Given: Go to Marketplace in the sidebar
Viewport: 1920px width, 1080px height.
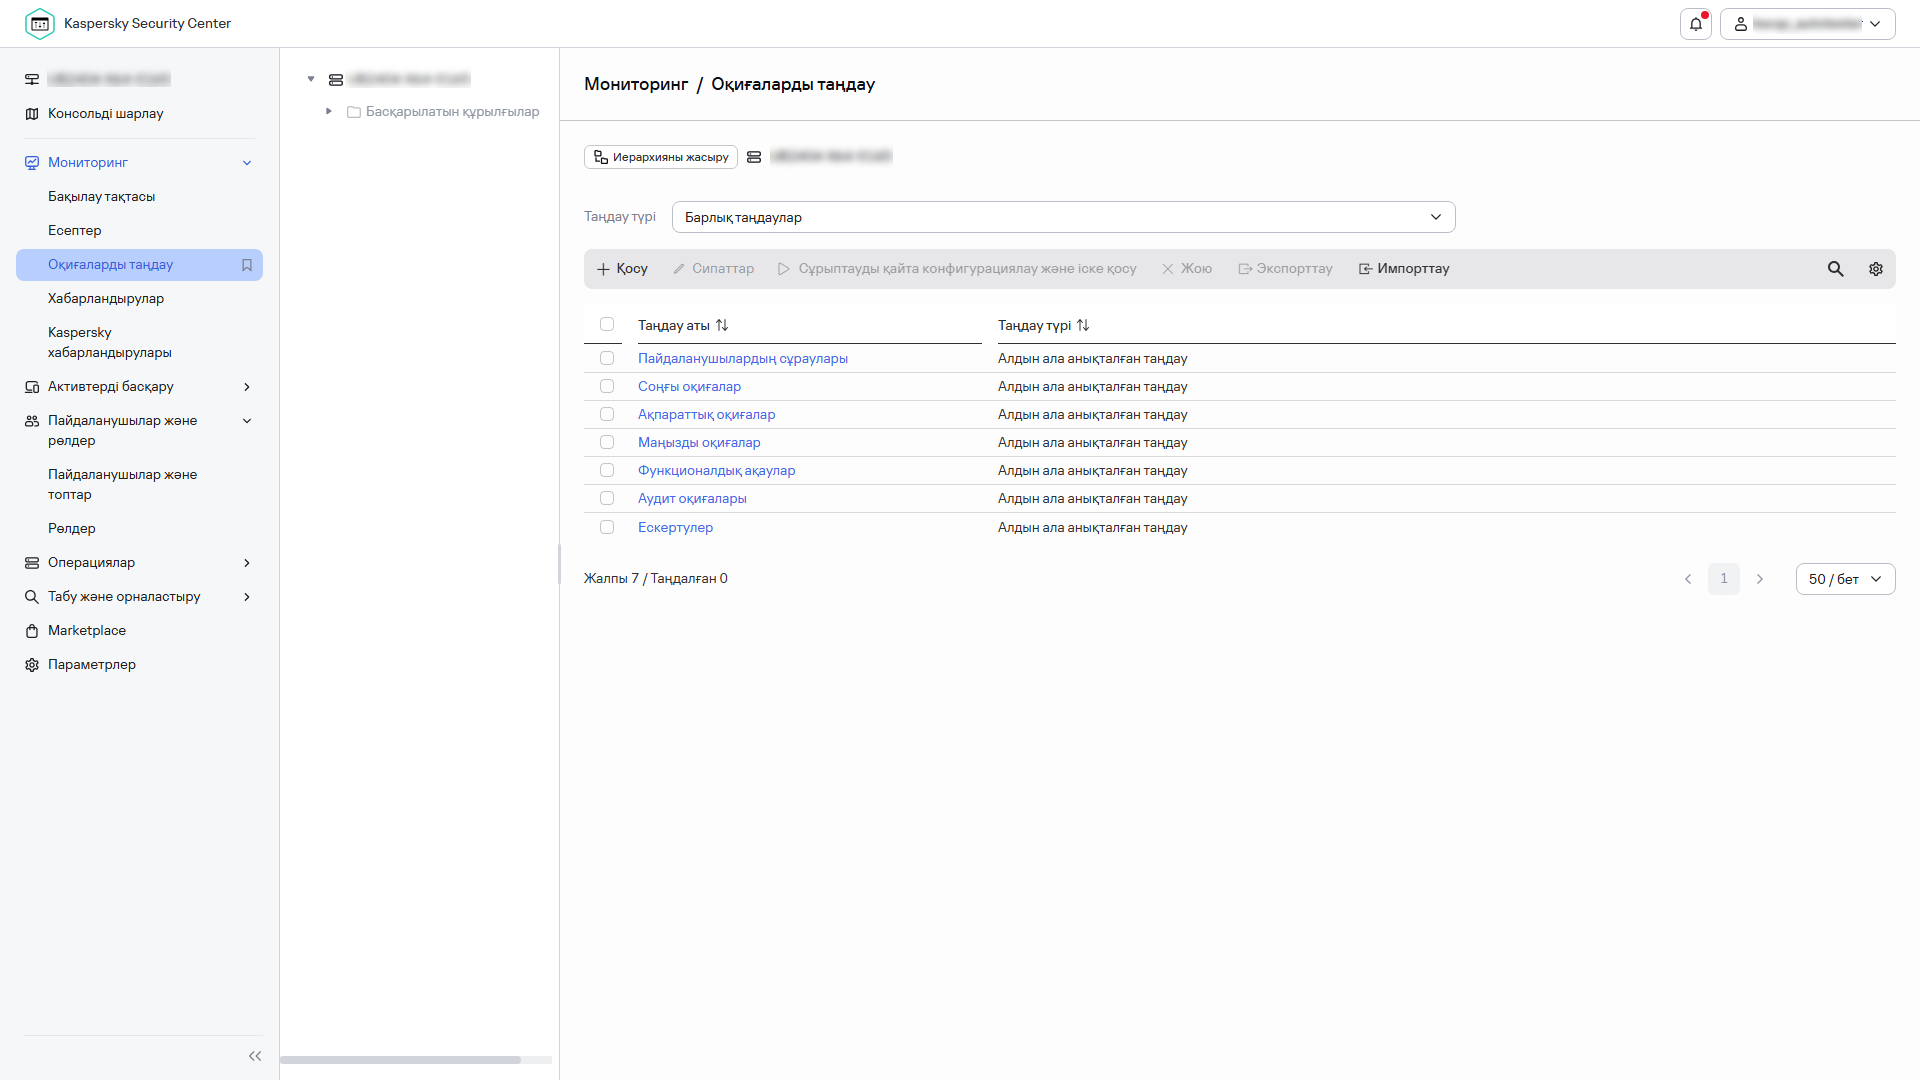Looking at the screenshot, I should point(87,631).
